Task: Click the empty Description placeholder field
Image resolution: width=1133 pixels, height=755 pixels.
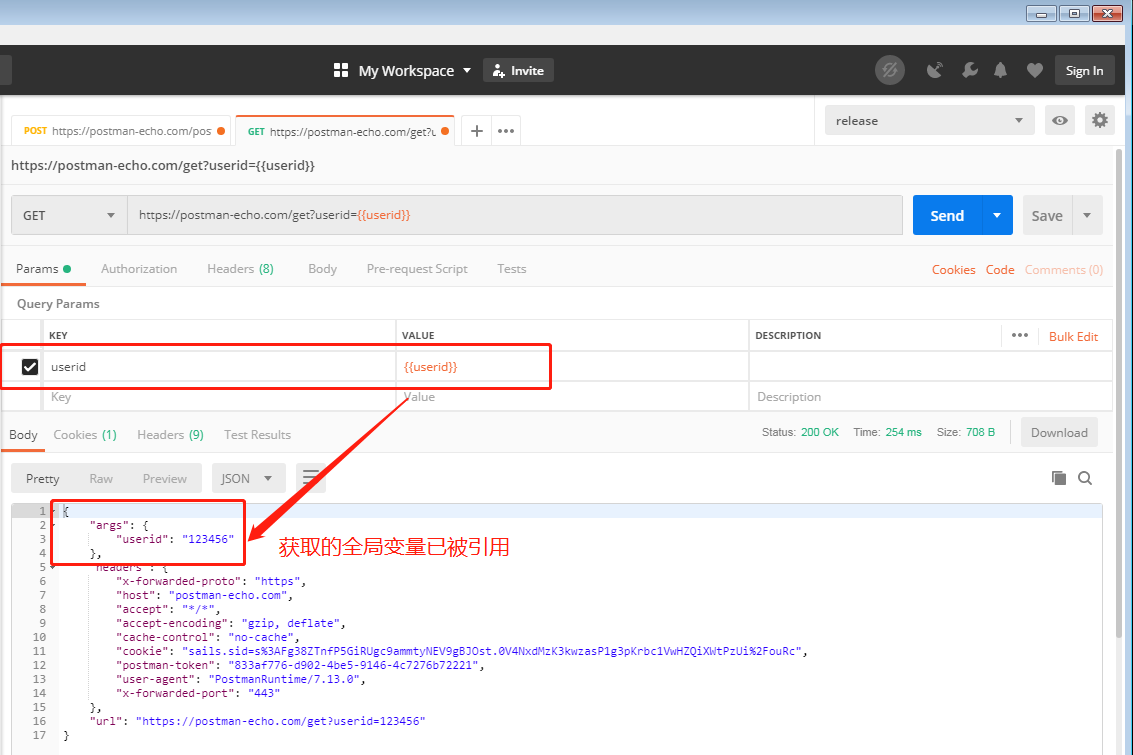Action: (931, 397)
